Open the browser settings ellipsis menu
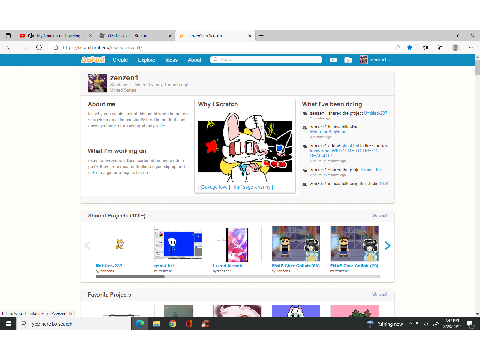 tap(471, 48)
